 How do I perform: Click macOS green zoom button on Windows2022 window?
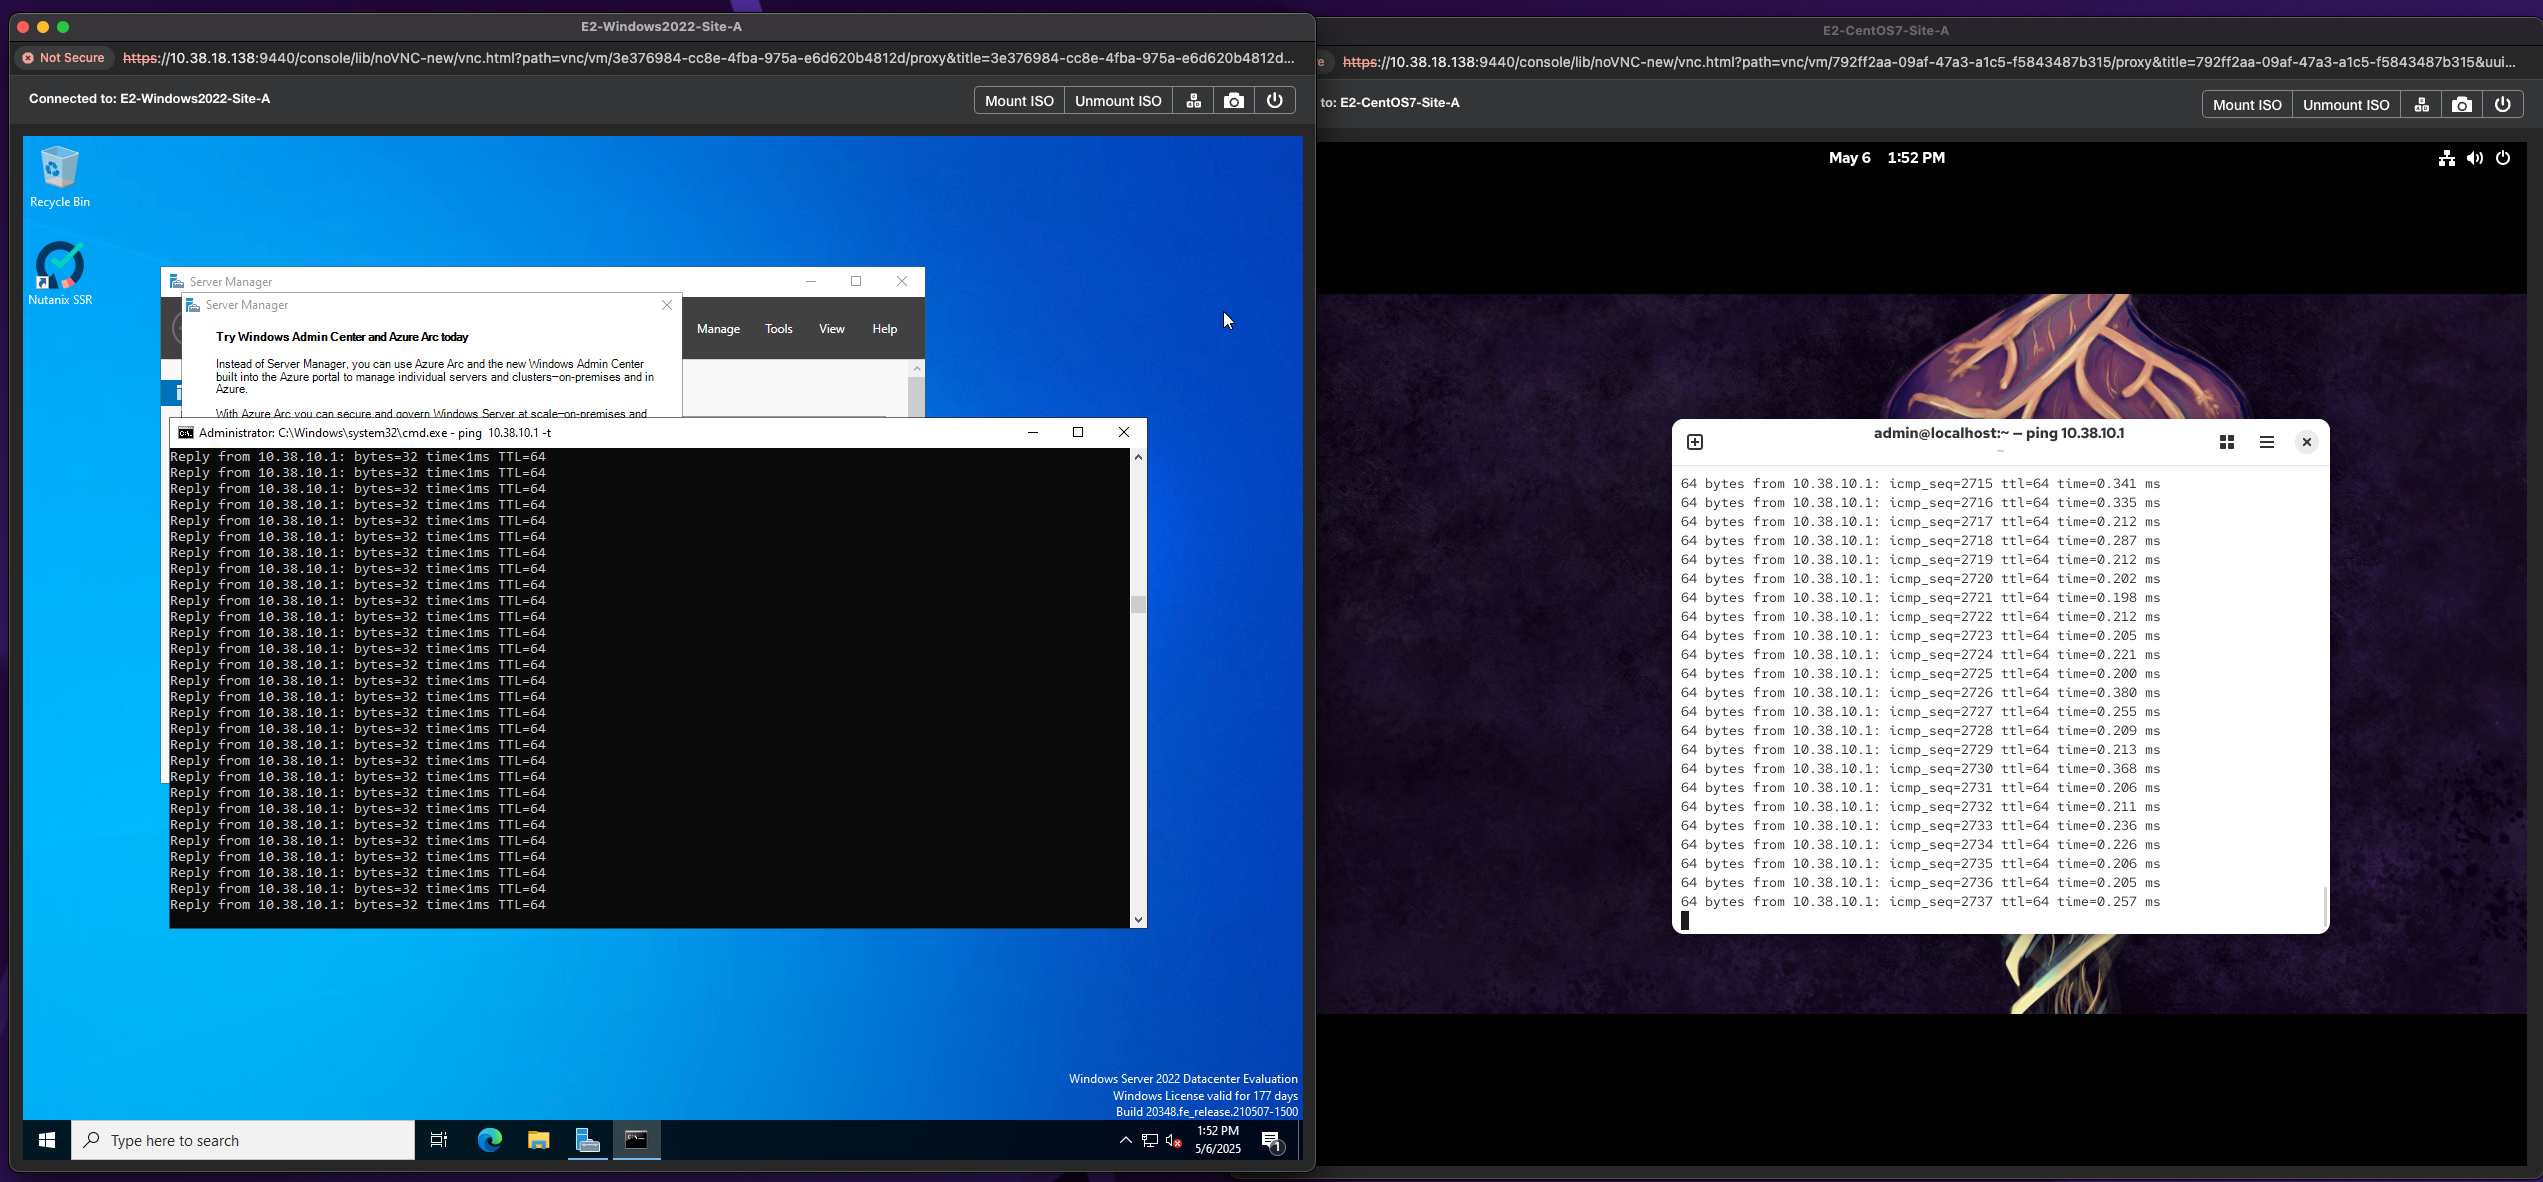coord(63,27)
